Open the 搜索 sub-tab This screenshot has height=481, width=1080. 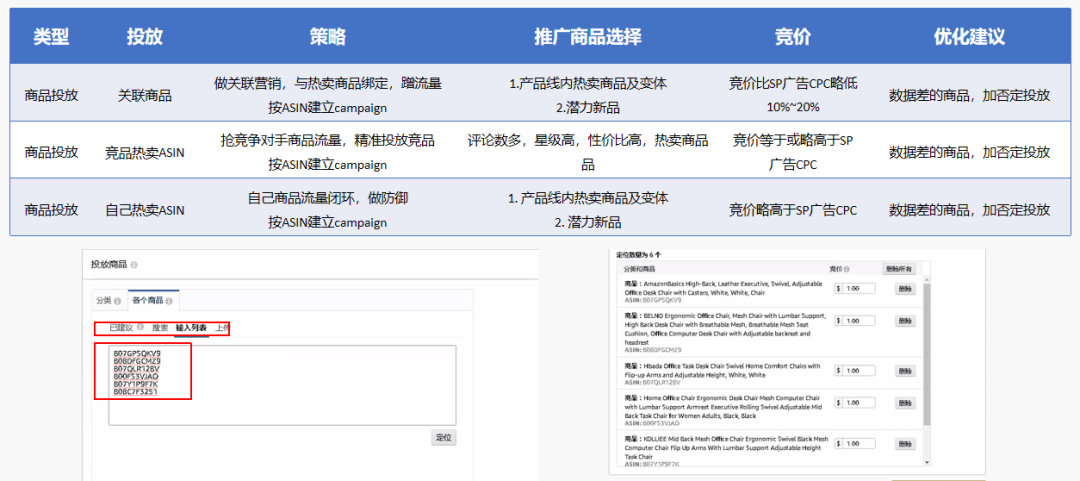(160, 328)
